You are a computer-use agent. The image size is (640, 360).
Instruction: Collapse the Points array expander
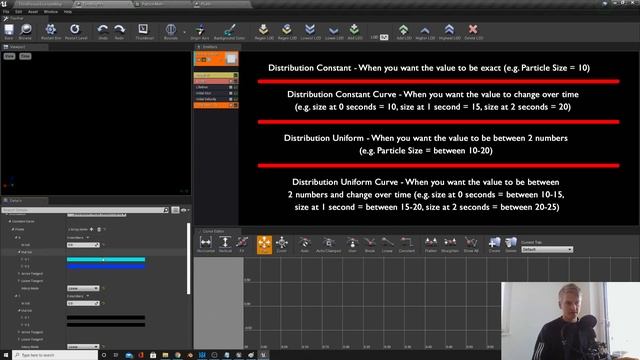click(13, 229)
